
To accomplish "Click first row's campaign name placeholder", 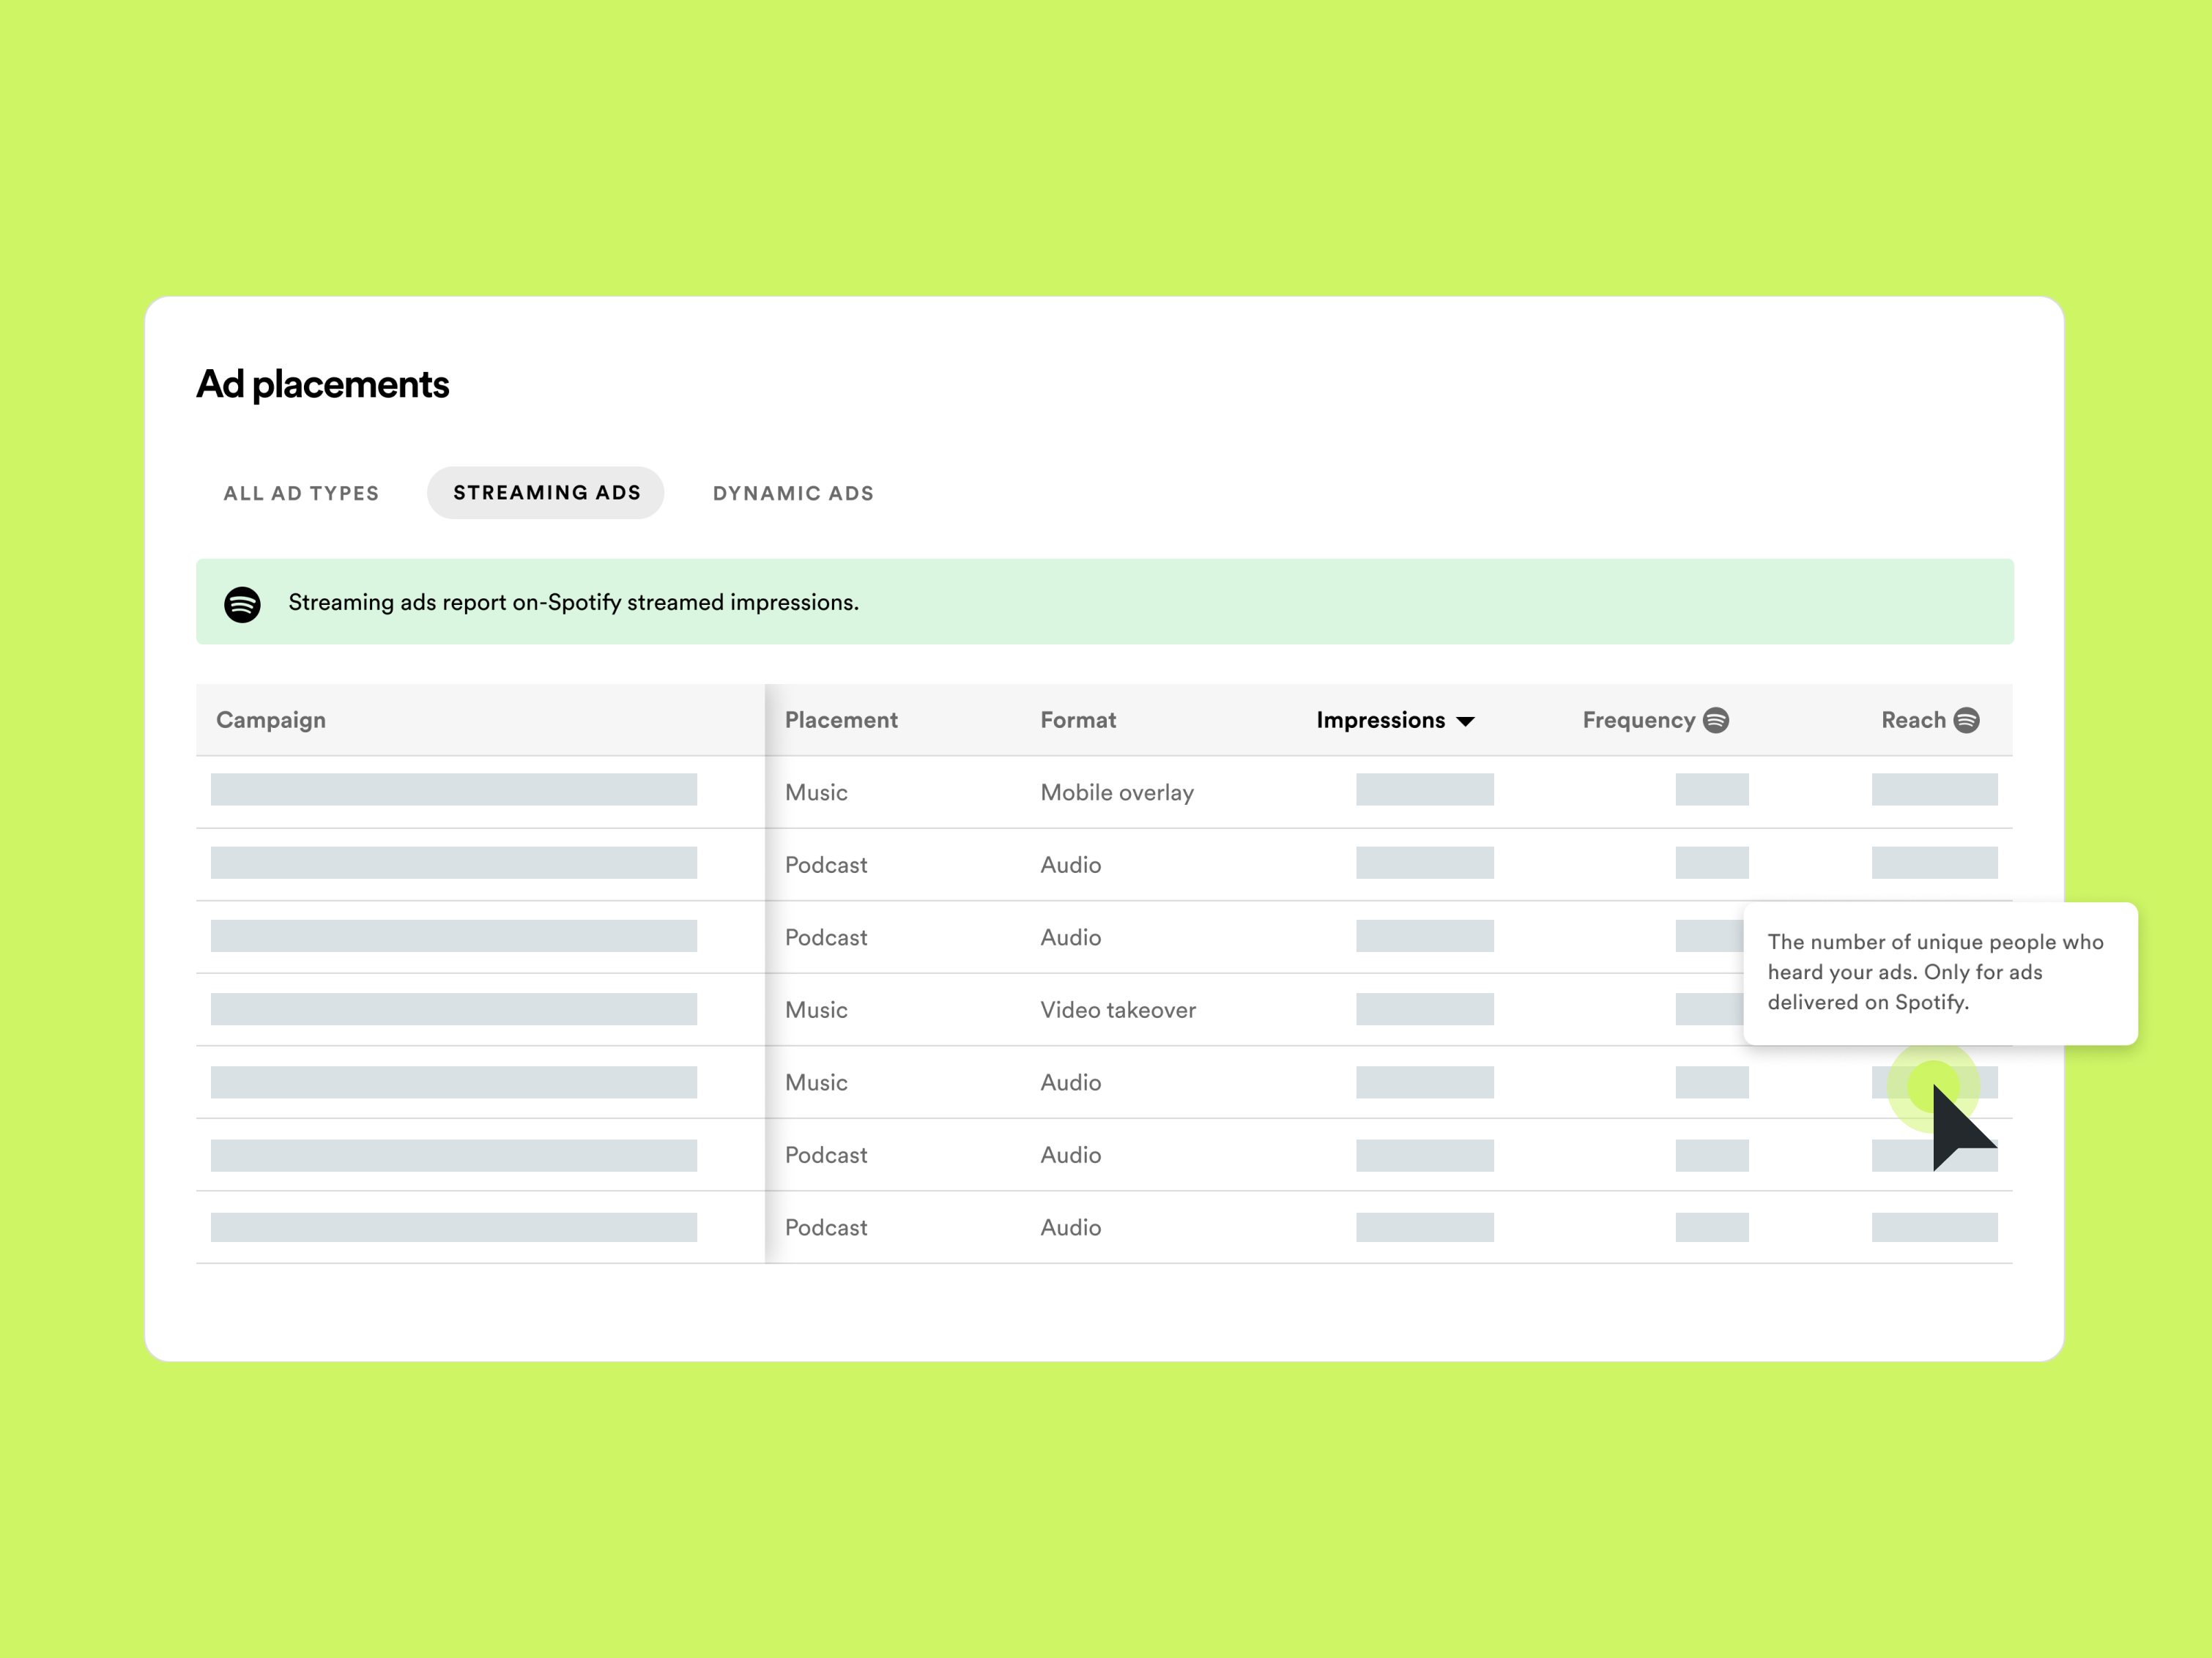I will point(453,790).
